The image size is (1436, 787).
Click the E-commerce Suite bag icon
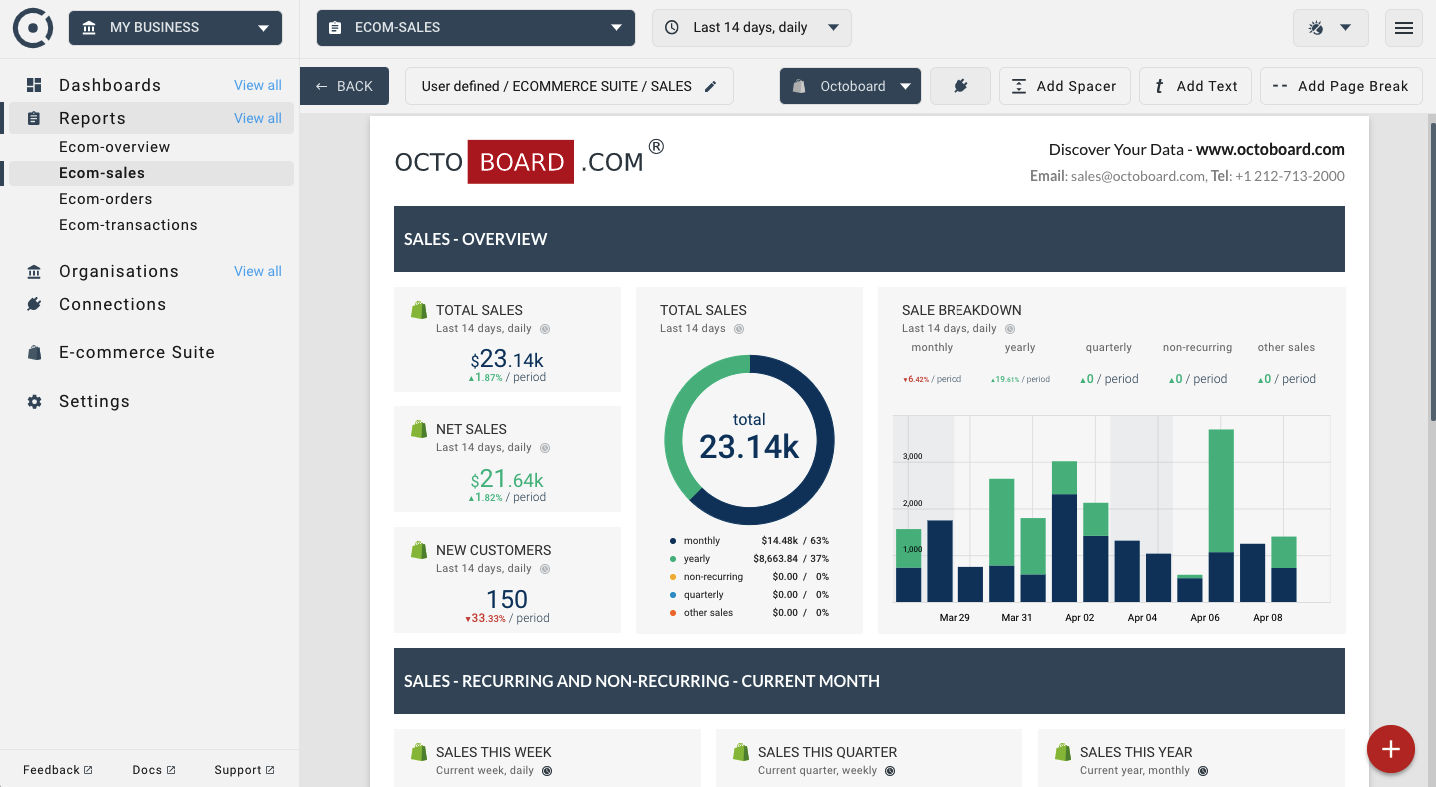(x=34, y=353)
